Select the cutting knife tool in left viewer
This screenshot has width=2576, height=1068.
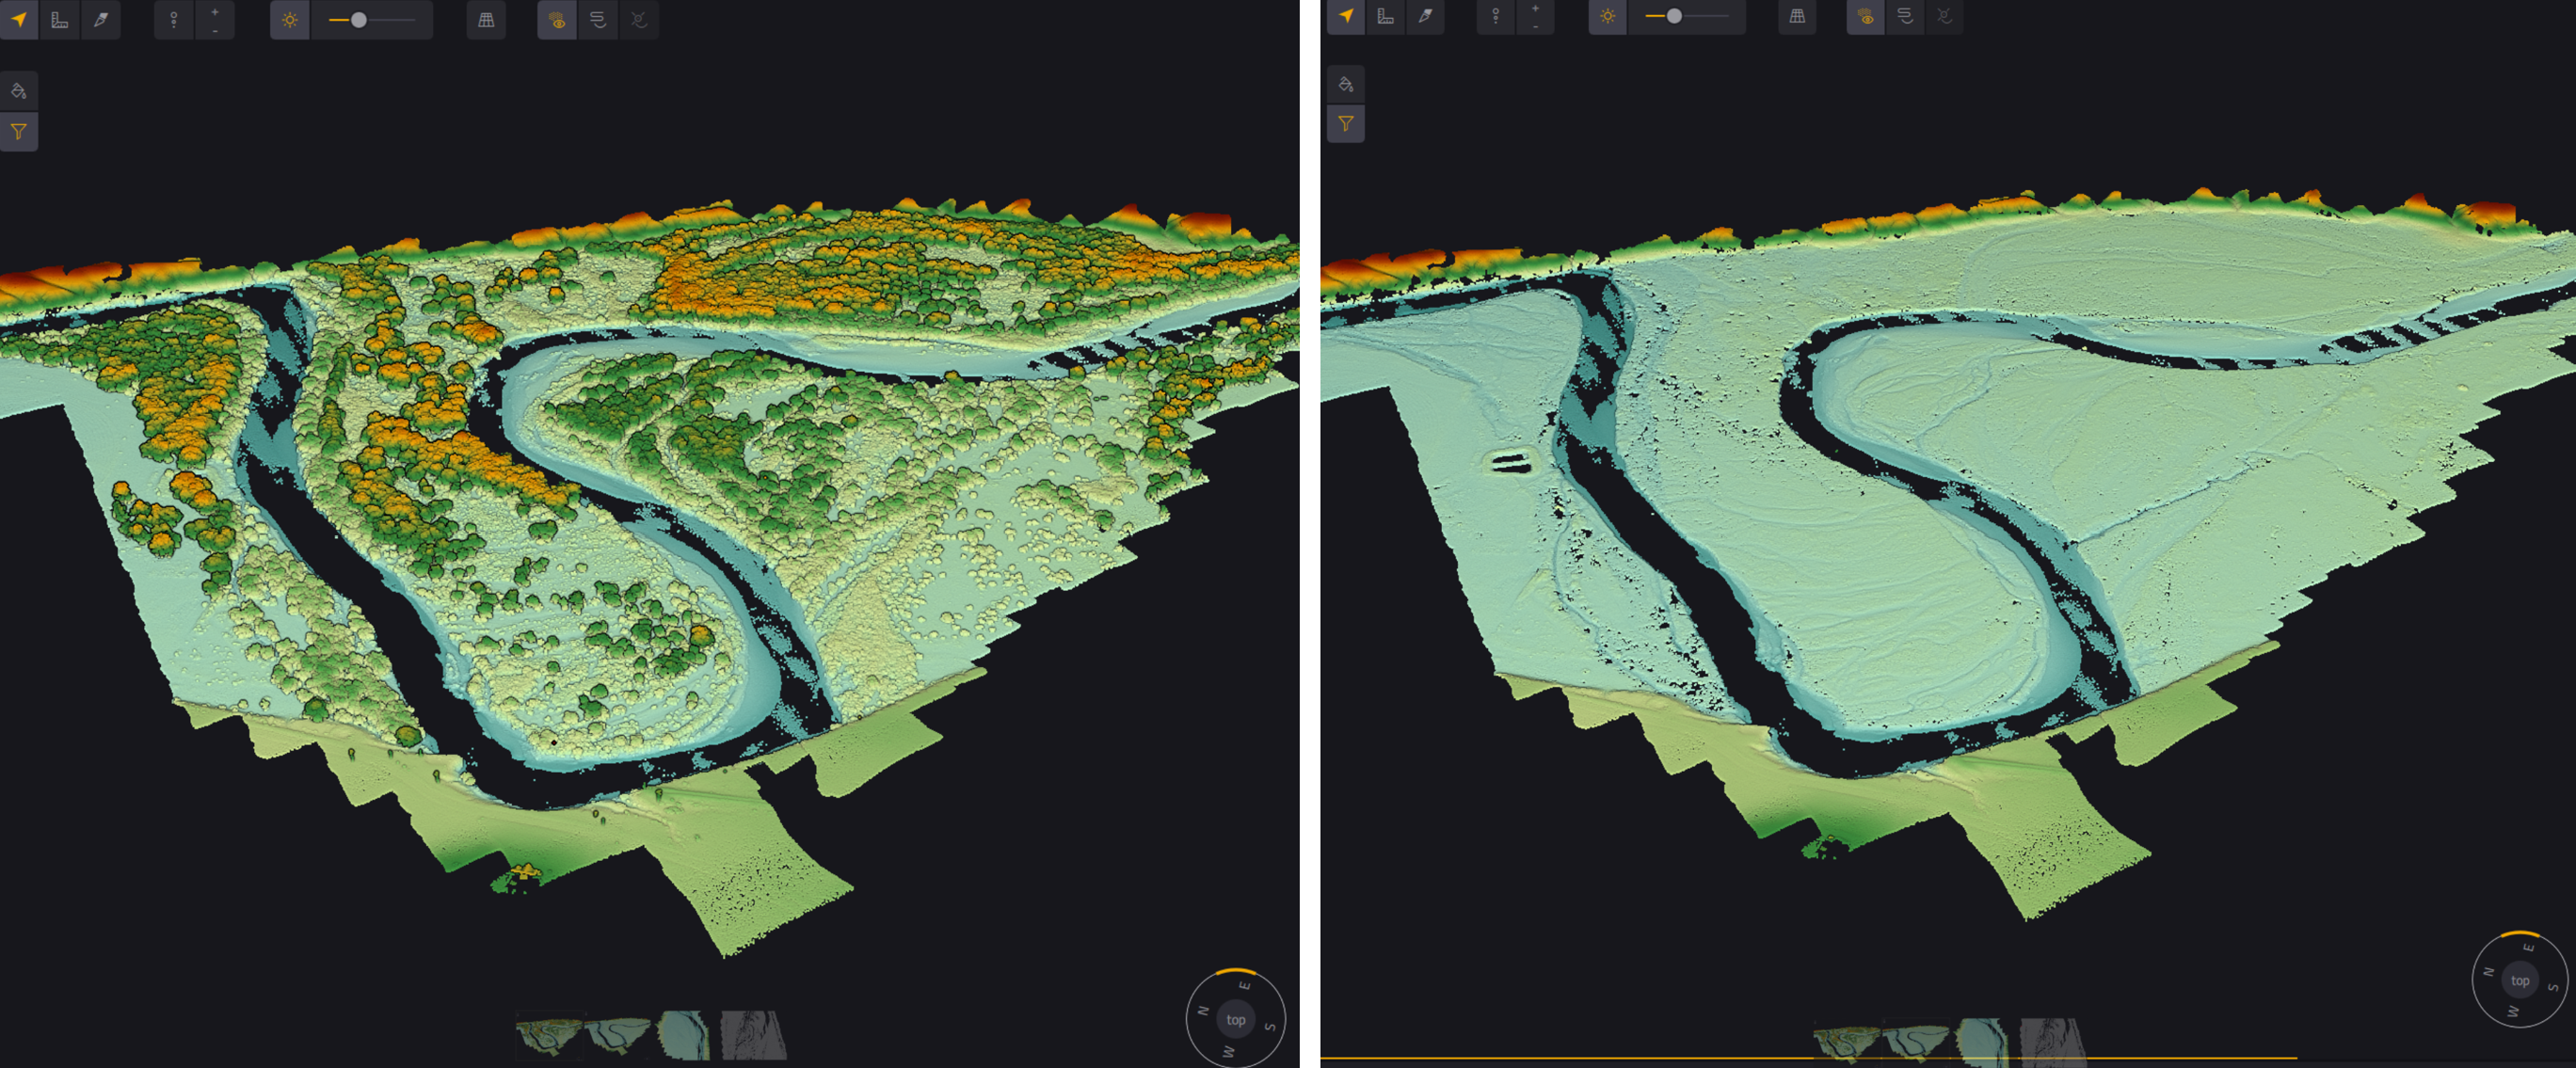101,20
